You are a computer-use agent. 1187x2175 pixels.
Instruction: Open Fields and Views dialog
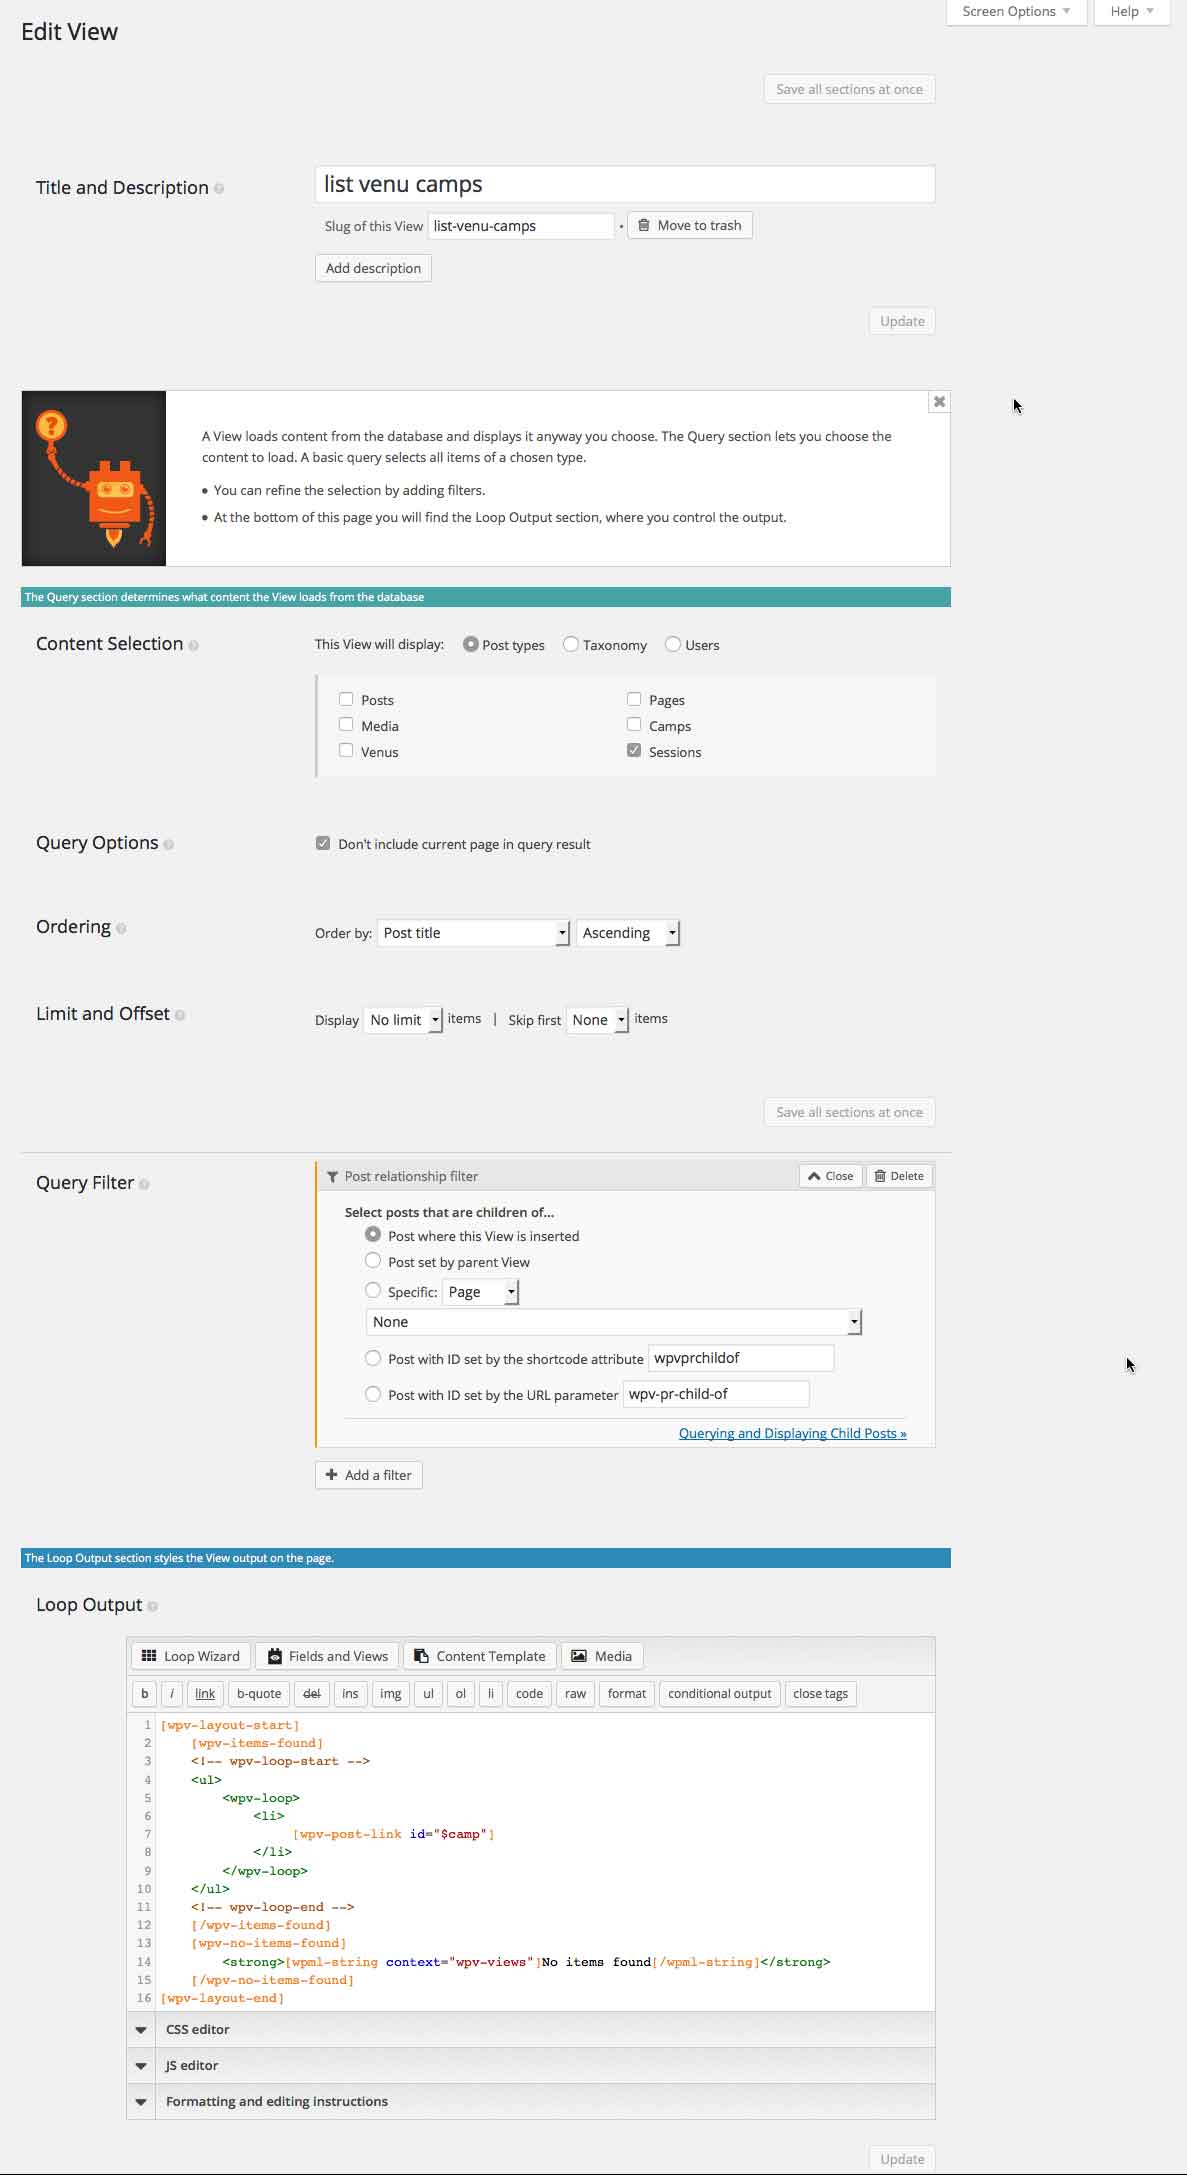327,1656
